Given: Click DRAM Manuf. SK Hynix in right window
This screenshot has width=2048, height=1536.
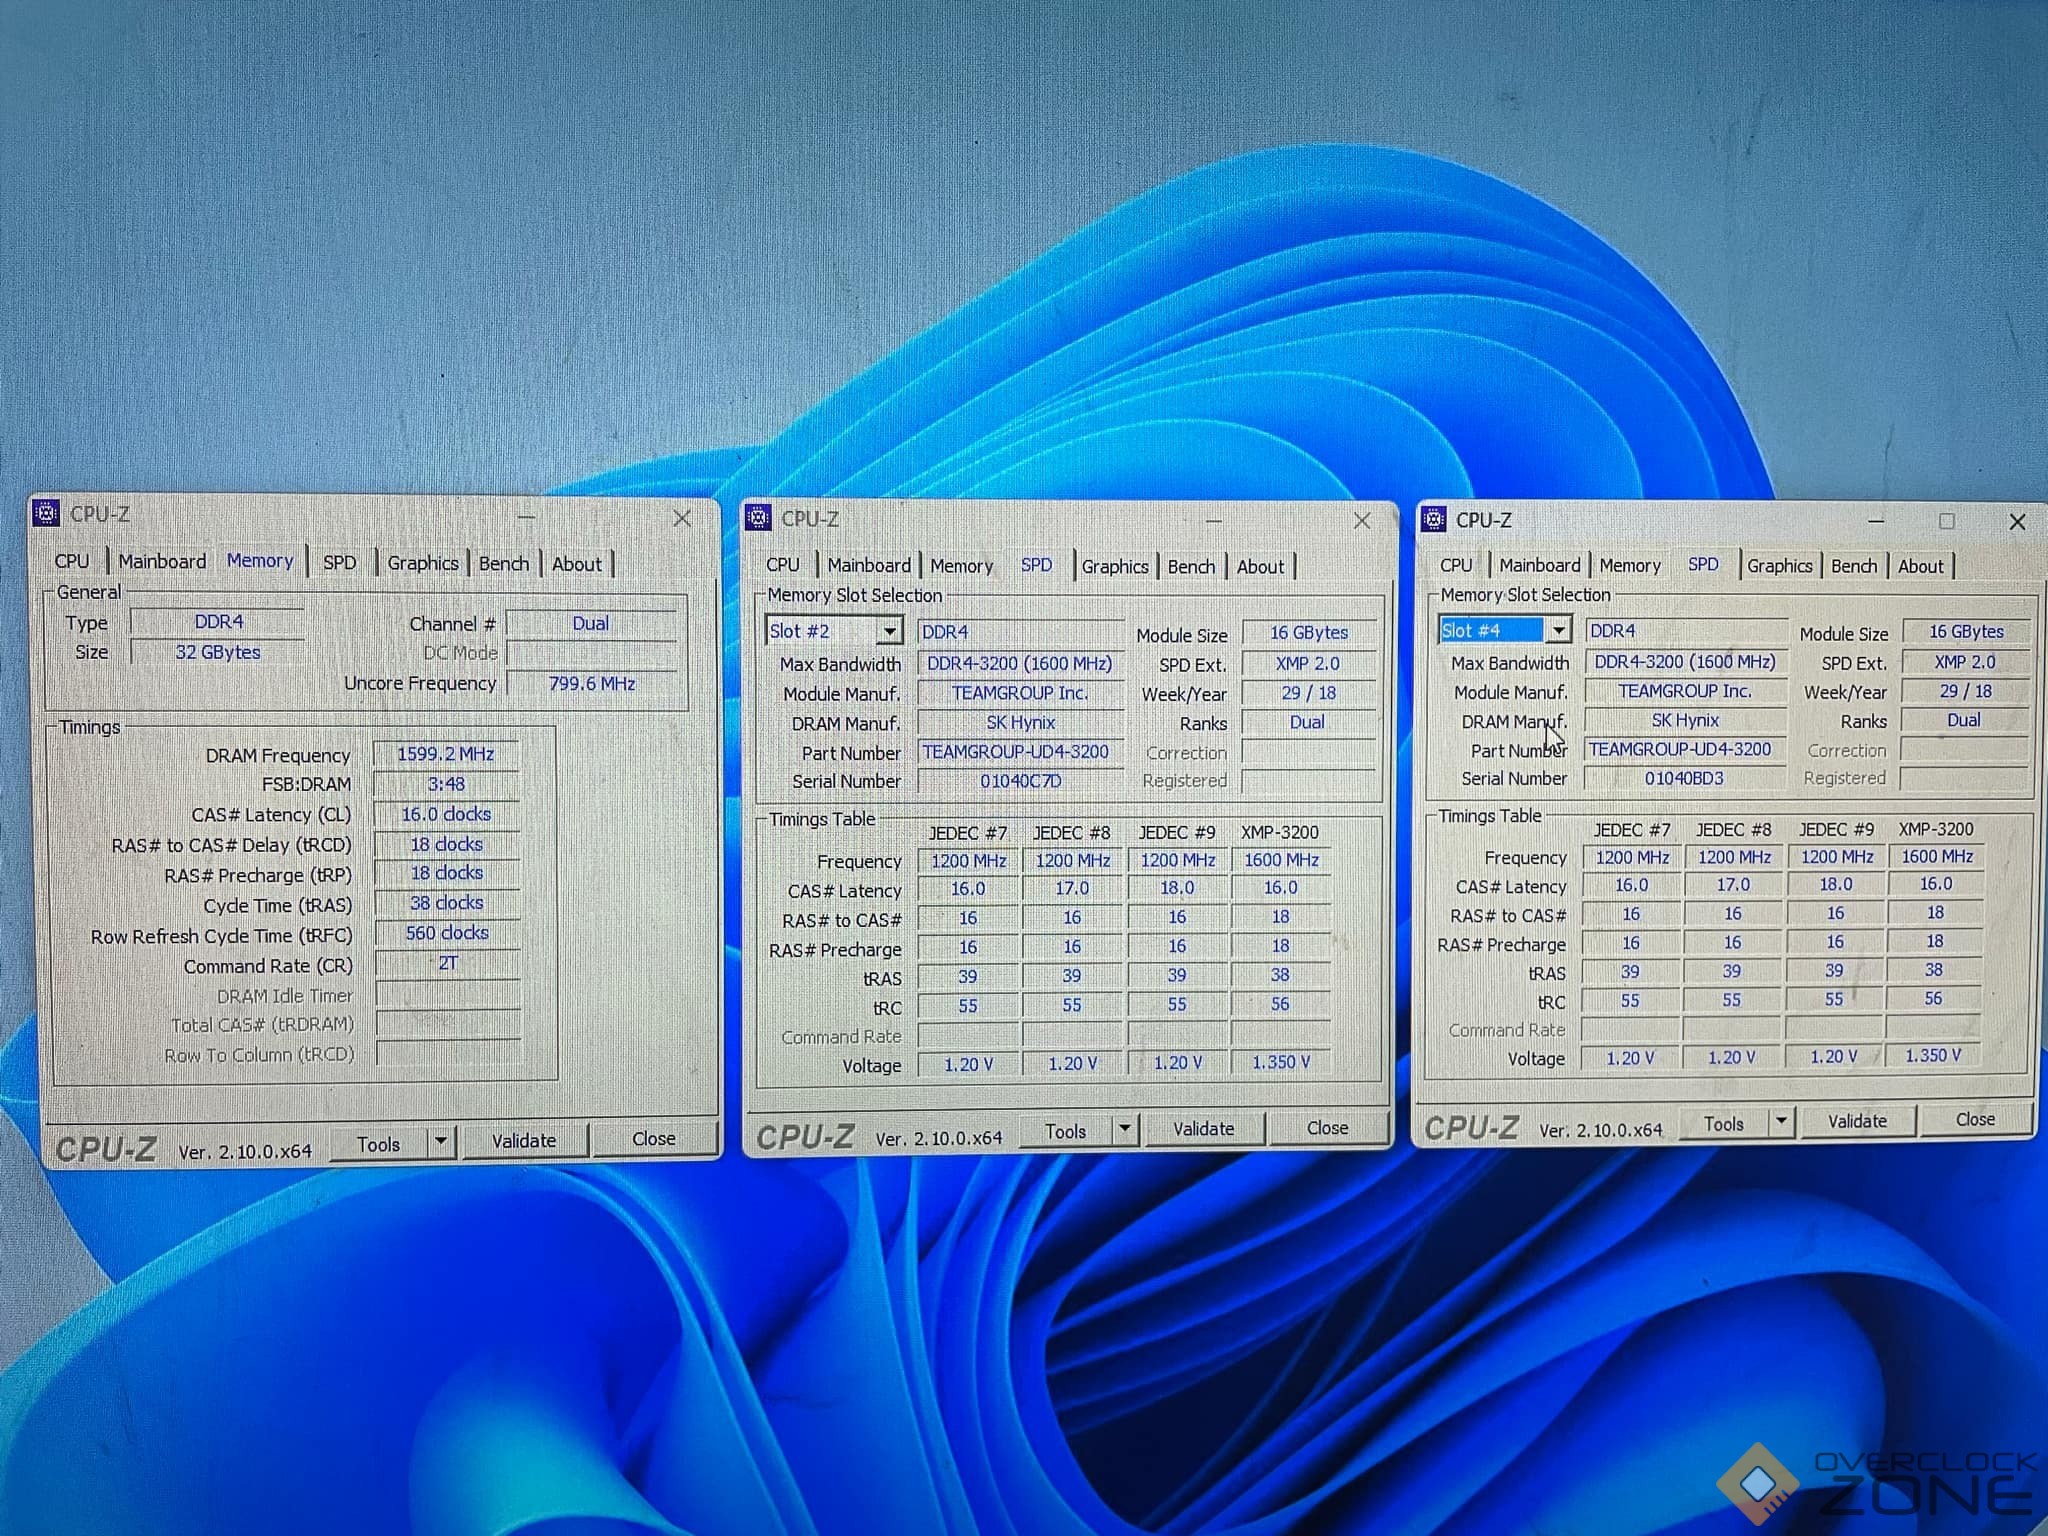Looking at the screenshot, I should [x=1685, y=720].
